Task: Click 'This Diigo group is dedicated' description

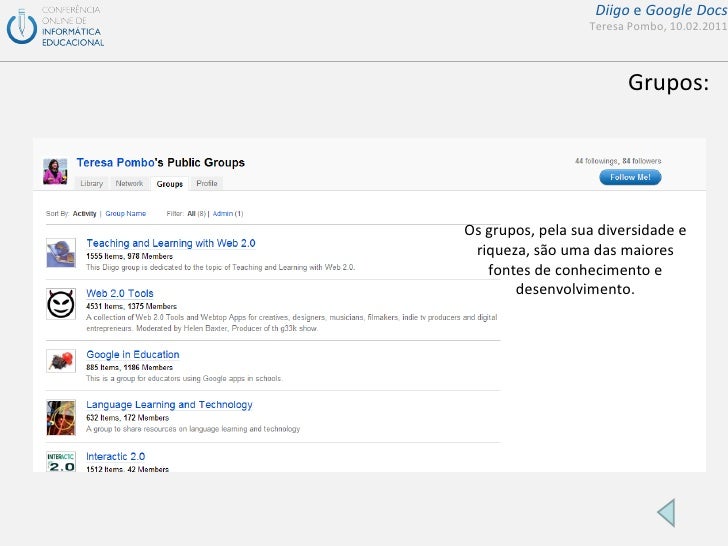Action: pos(221,267)
